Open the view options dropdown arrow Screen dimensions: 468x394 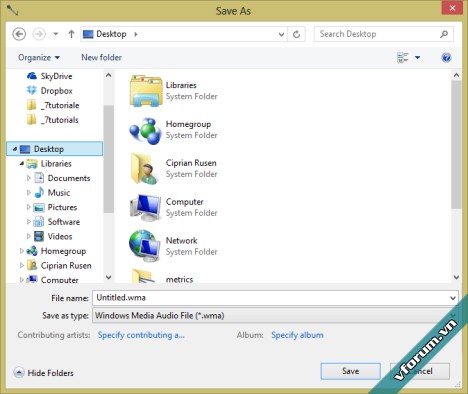tap(417, 58)
